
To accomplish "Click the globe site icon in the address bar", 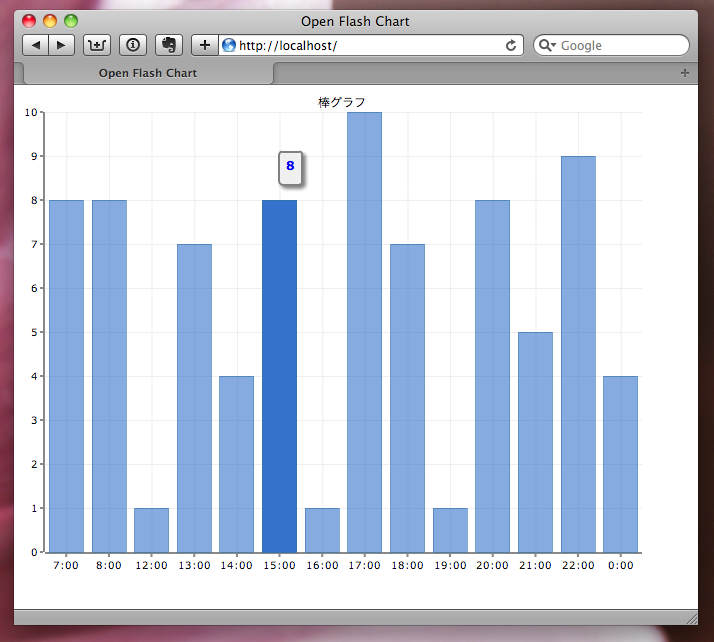I will pyautogui.click(x=229, y=45).
